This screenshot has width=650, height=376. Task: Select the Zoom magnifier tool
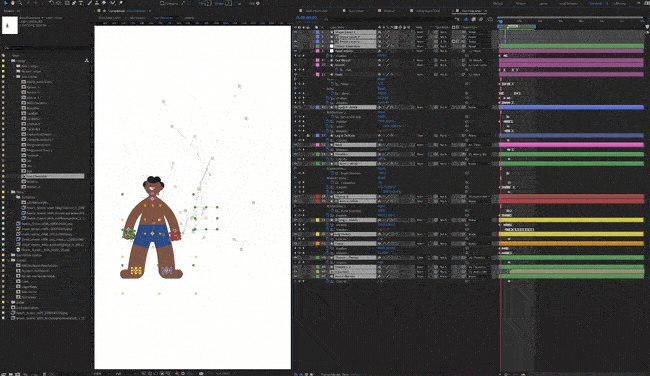19,3
